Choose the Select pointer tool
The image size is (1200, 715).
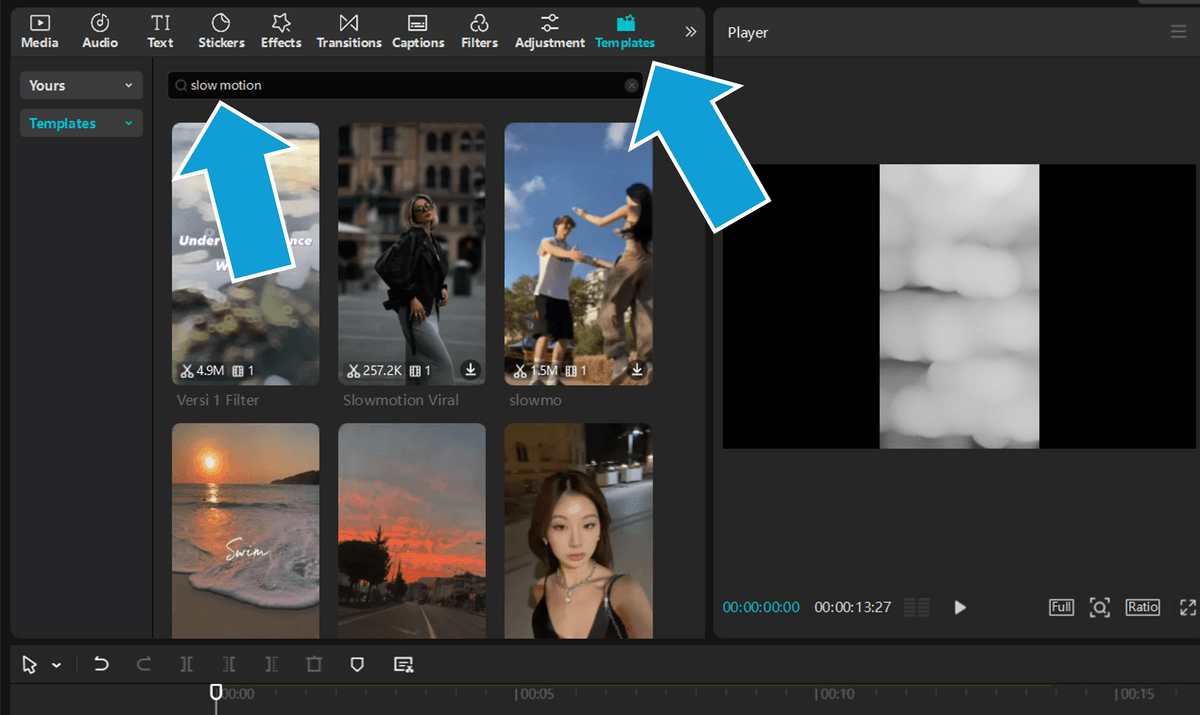(30, 664)
